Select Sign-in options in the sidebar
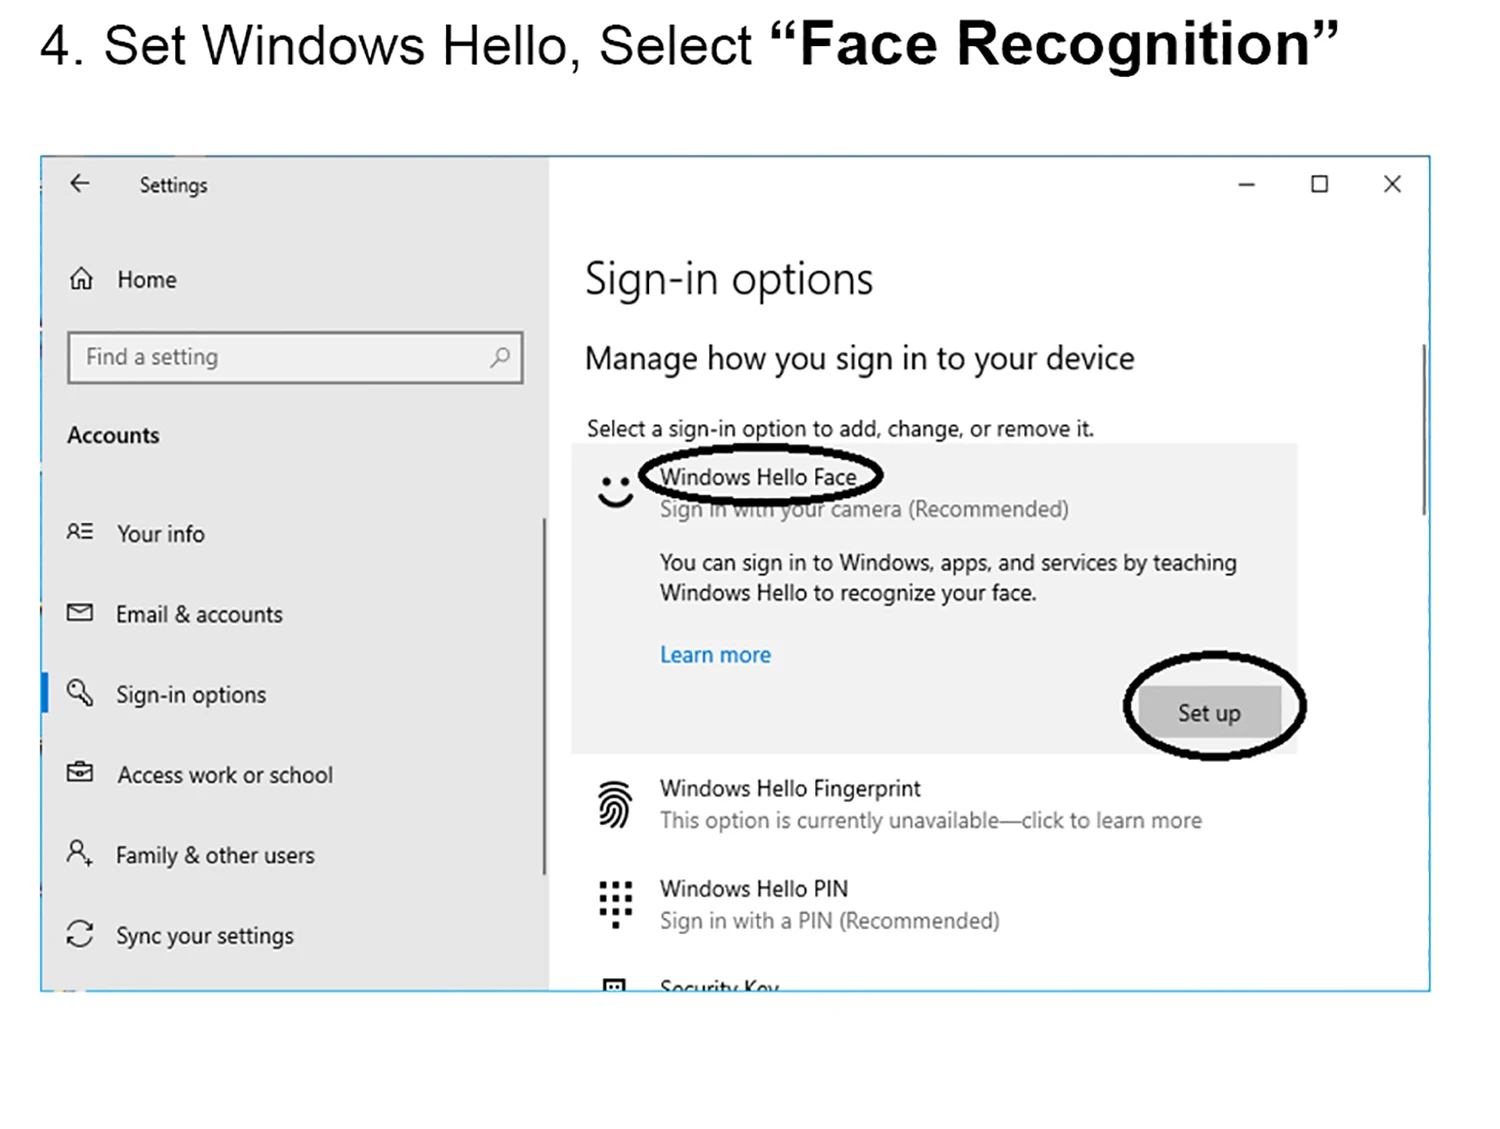Screen dimensions: 1500x1129 point(190,693)
